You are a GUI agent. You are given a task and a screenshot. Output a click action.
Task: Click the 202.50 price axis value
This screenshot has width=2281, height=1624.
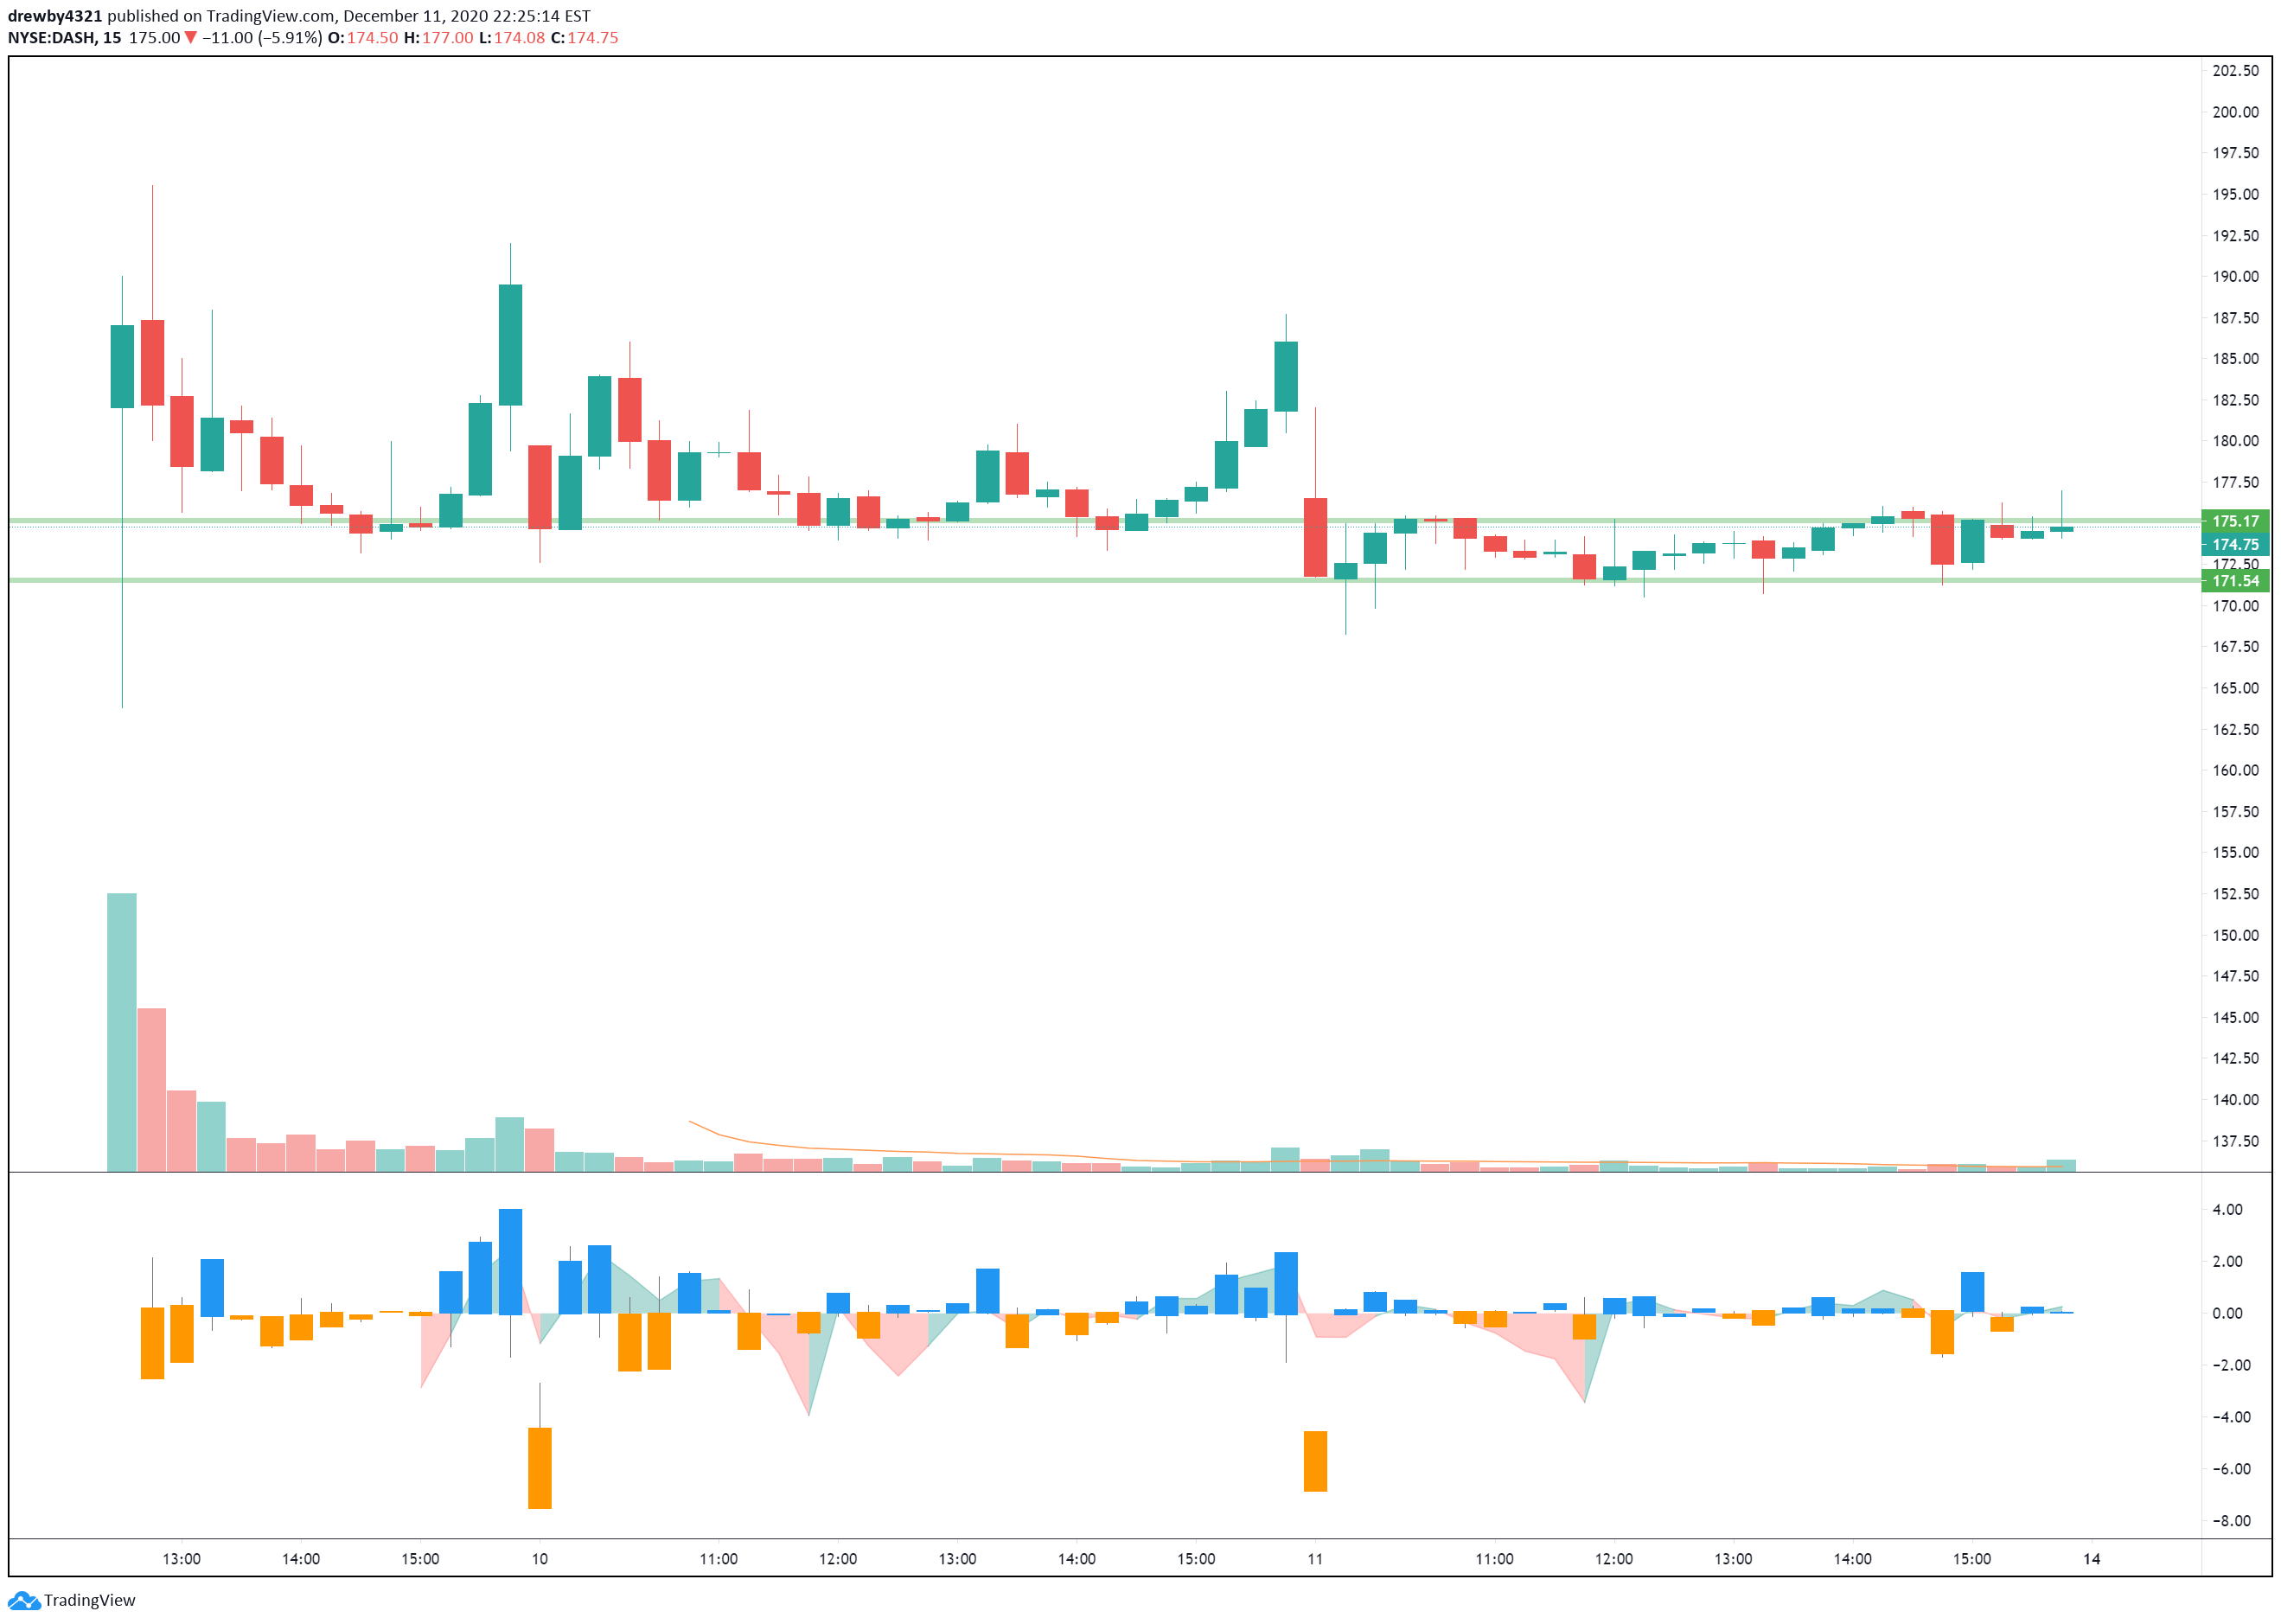tap(2235, 71)
